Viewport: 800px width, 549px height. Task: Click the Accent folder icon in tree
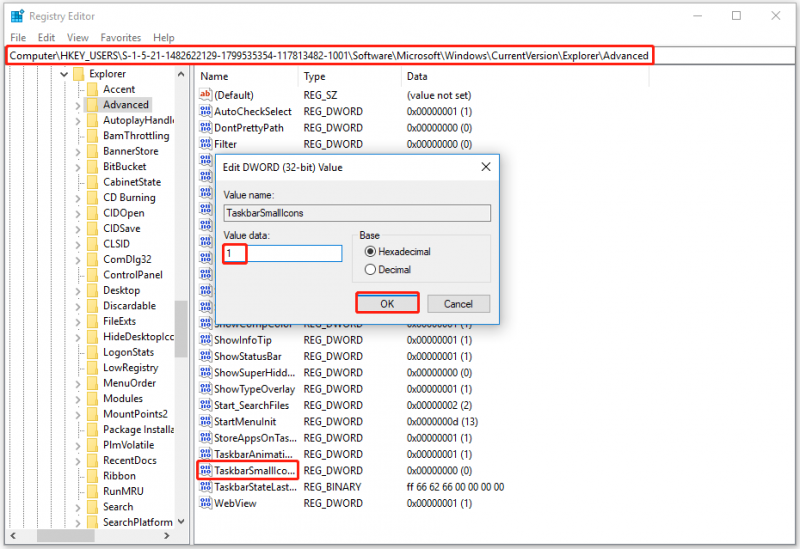[x=92, y=89]
